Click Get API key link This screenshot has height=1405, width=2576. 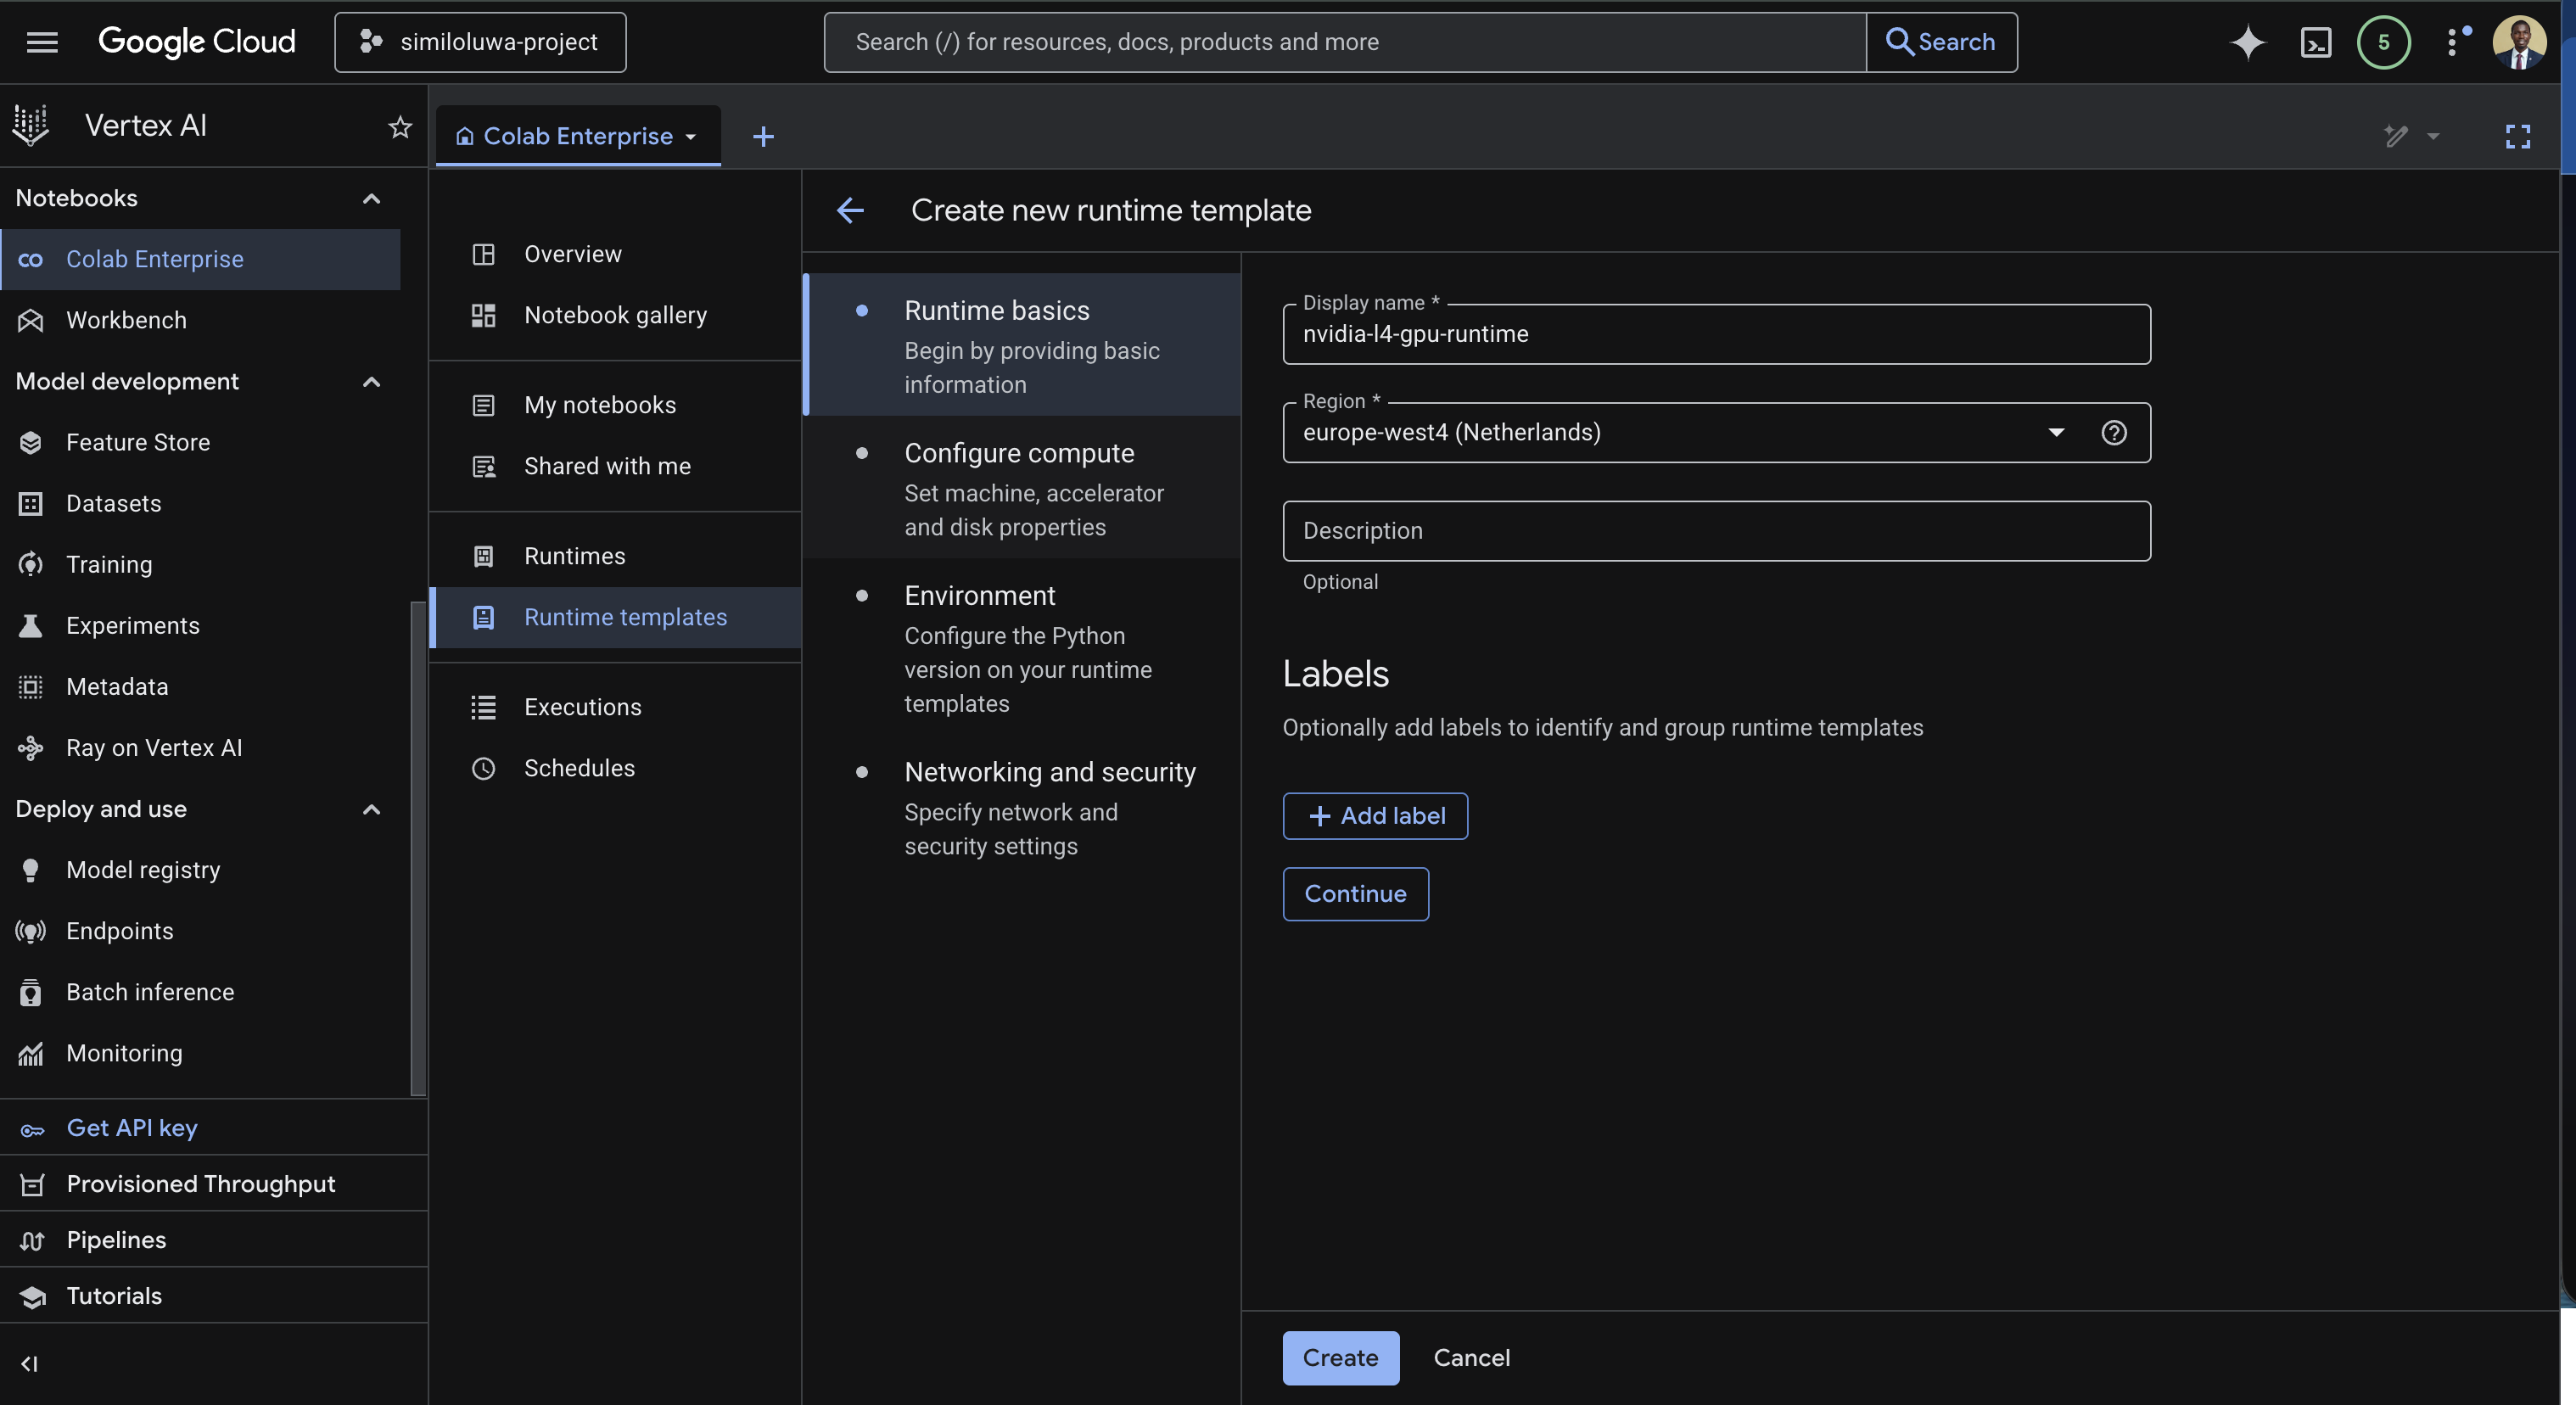point(132,1127)
